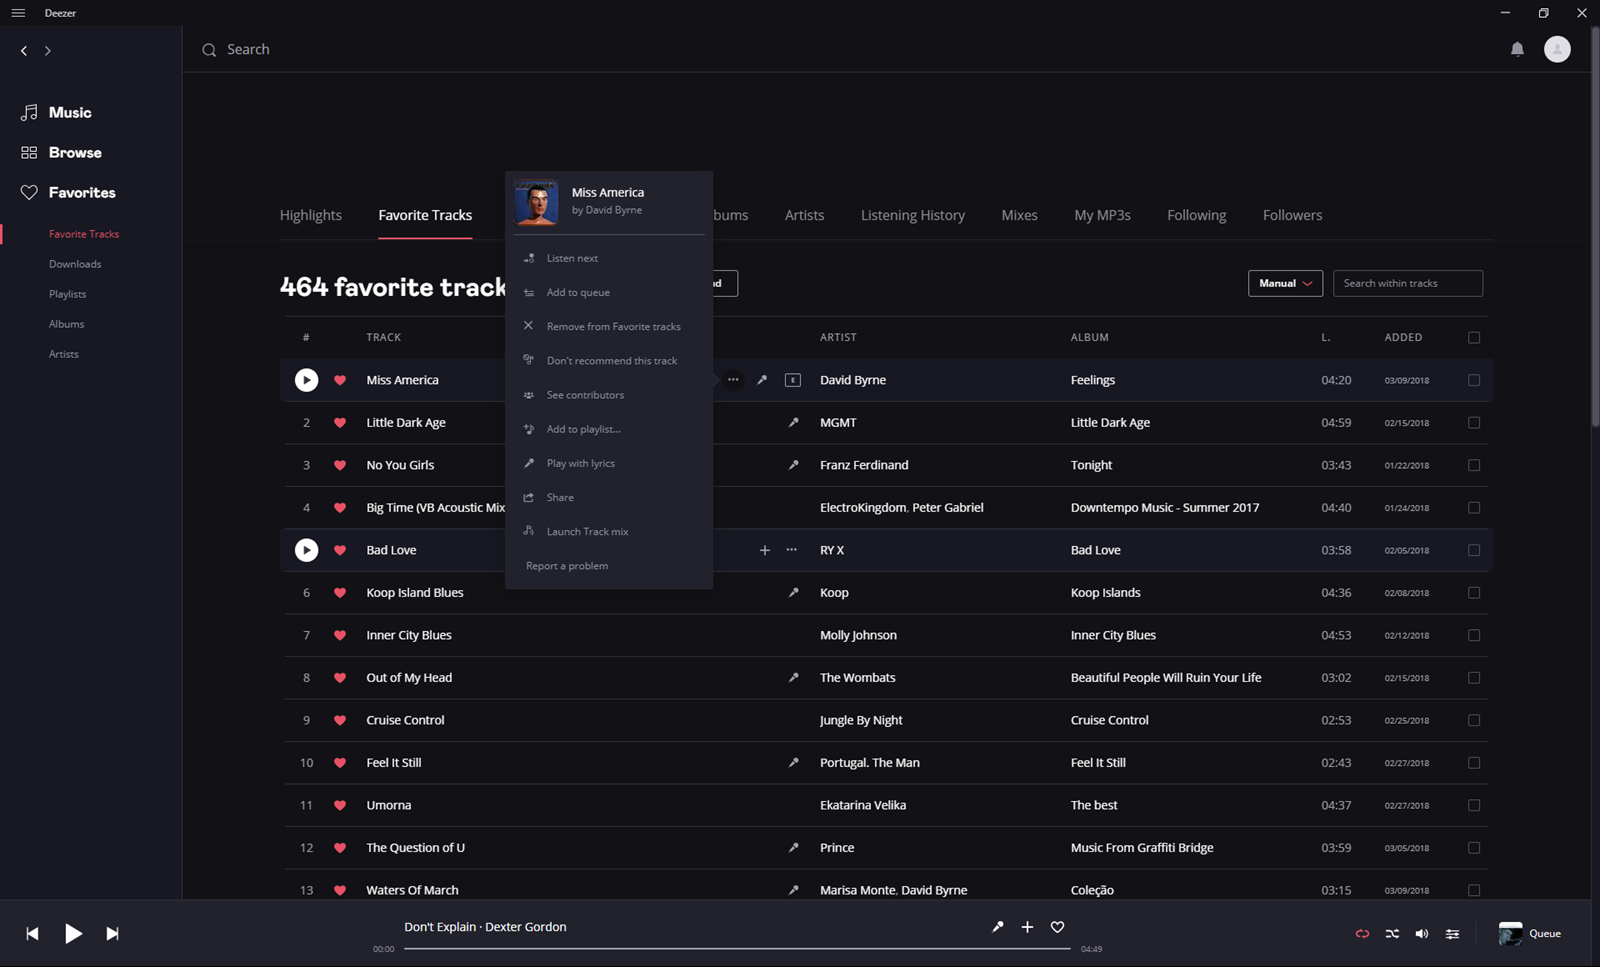1600x967 pixels.
Task: Toggle shuffle mode icon
Action: [x=1392, y=934]
